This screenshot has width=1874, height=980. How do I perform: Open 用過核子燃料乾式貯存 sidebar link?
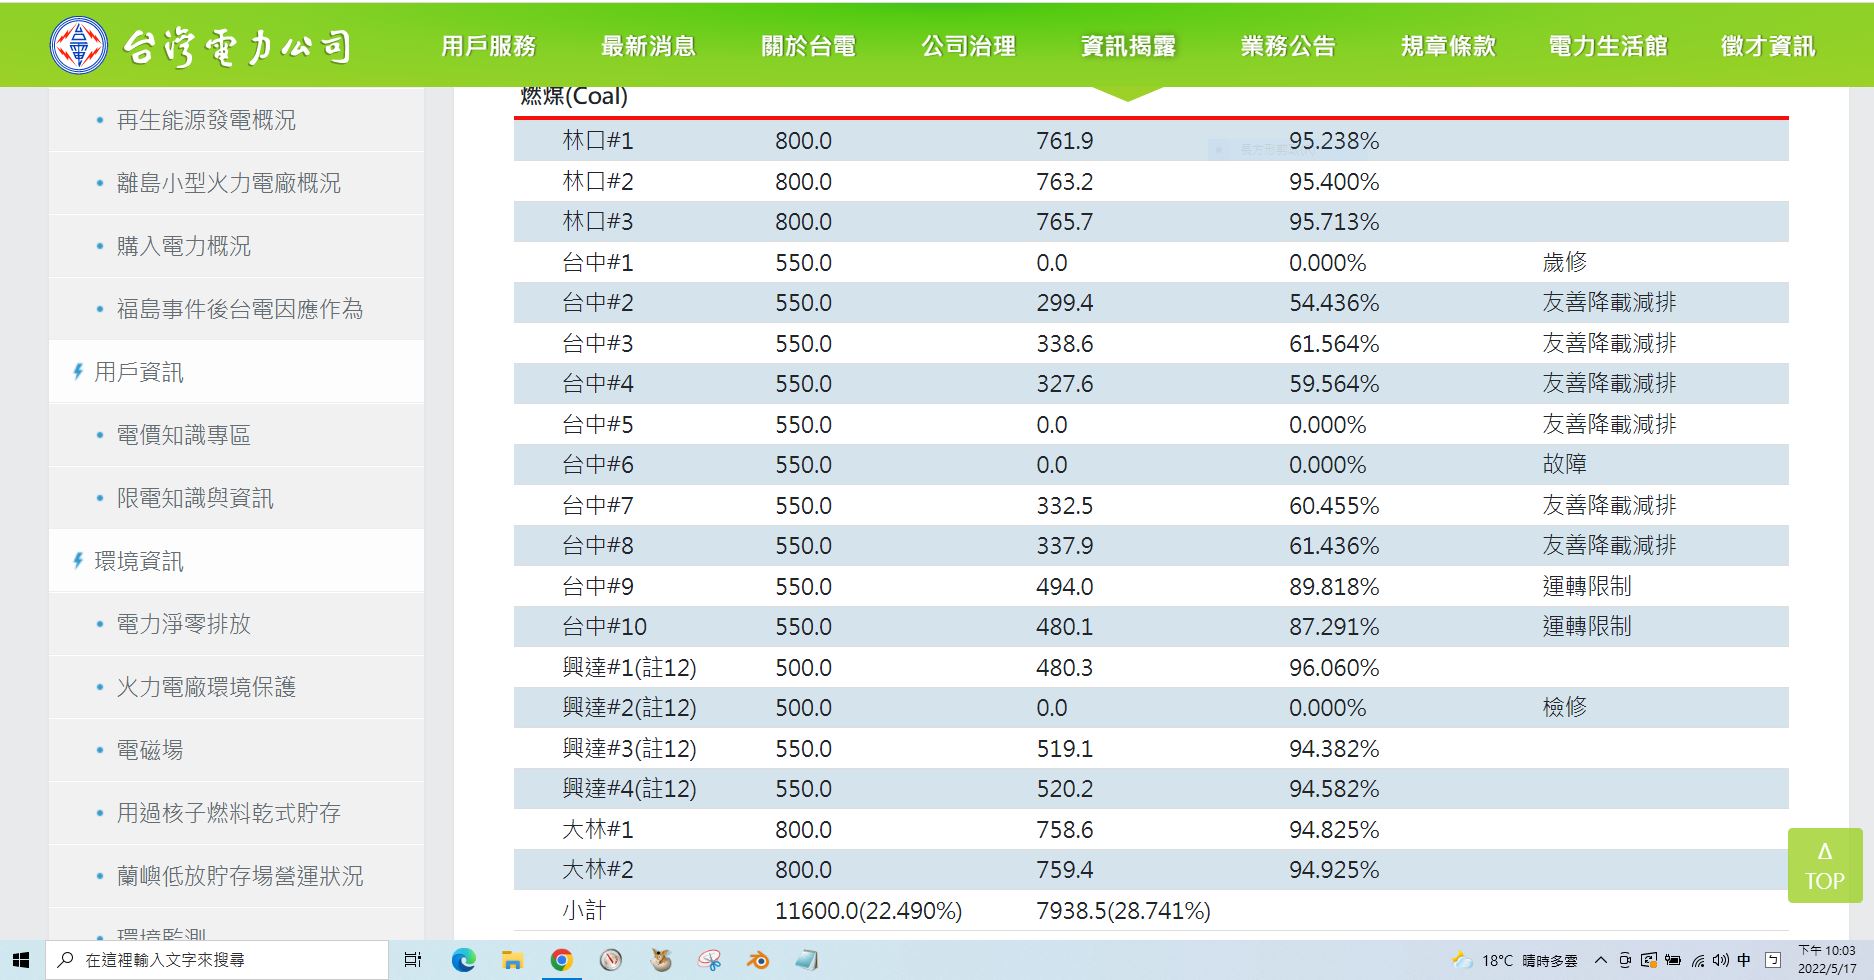[229, 813]
